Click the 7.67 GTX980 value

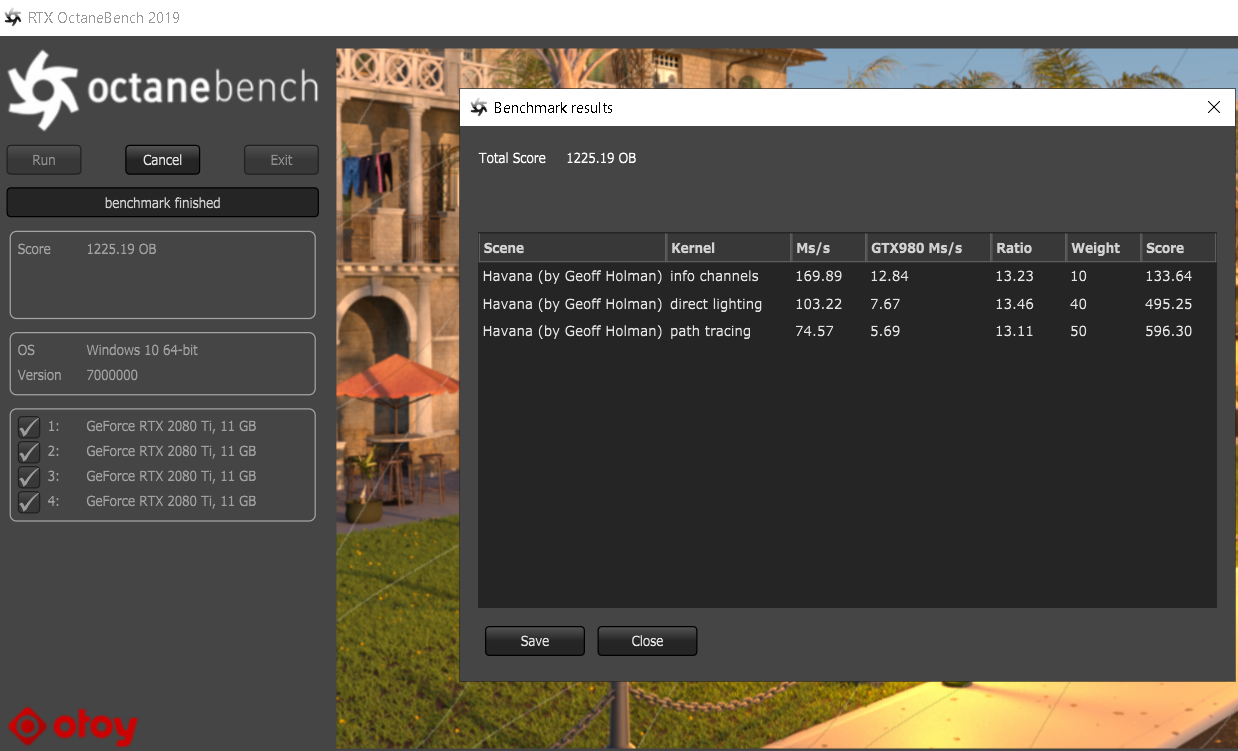pos(885,304)
